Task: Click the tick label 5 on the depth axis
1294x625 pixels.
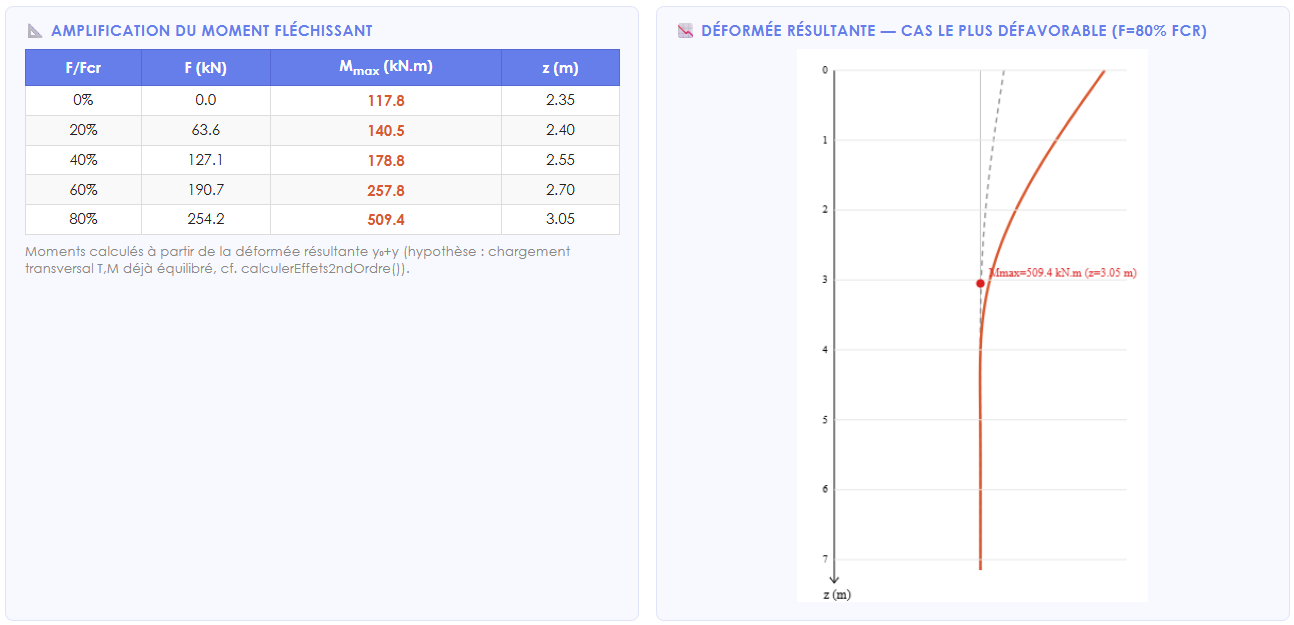Action: (x=825, y=420)
